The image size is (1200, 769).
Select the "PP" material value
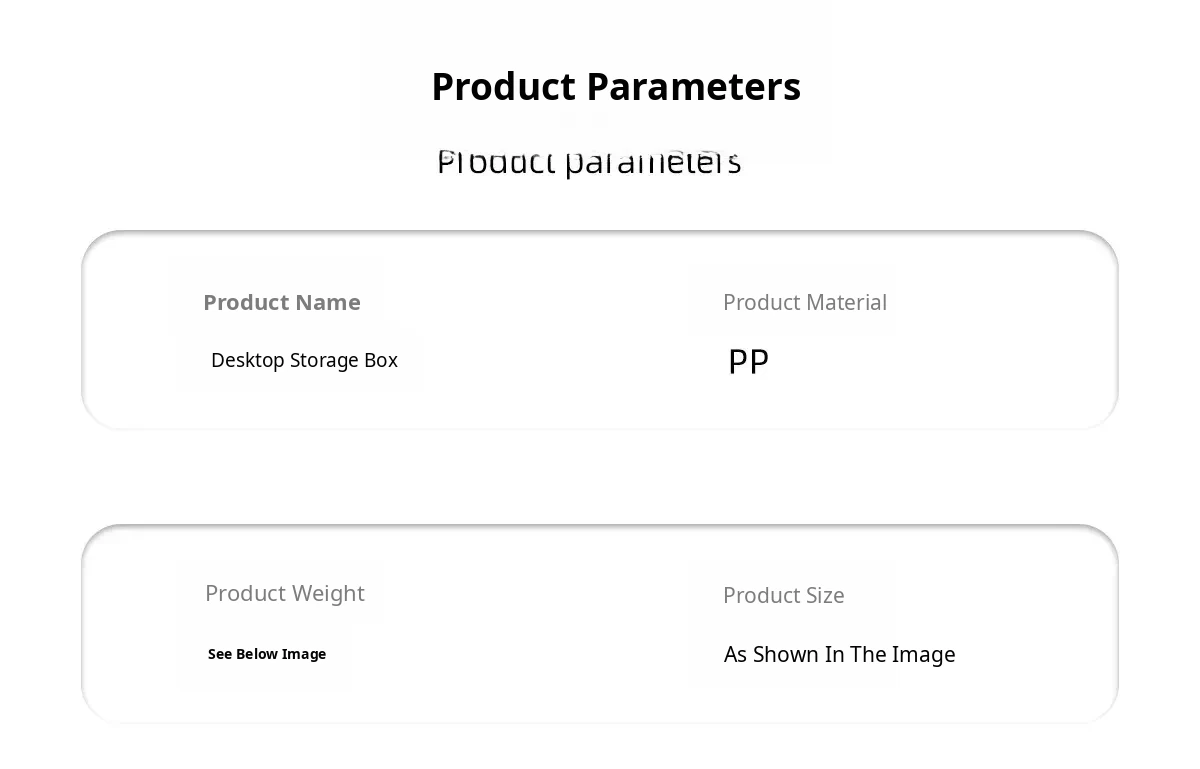(x=748, y=361)
